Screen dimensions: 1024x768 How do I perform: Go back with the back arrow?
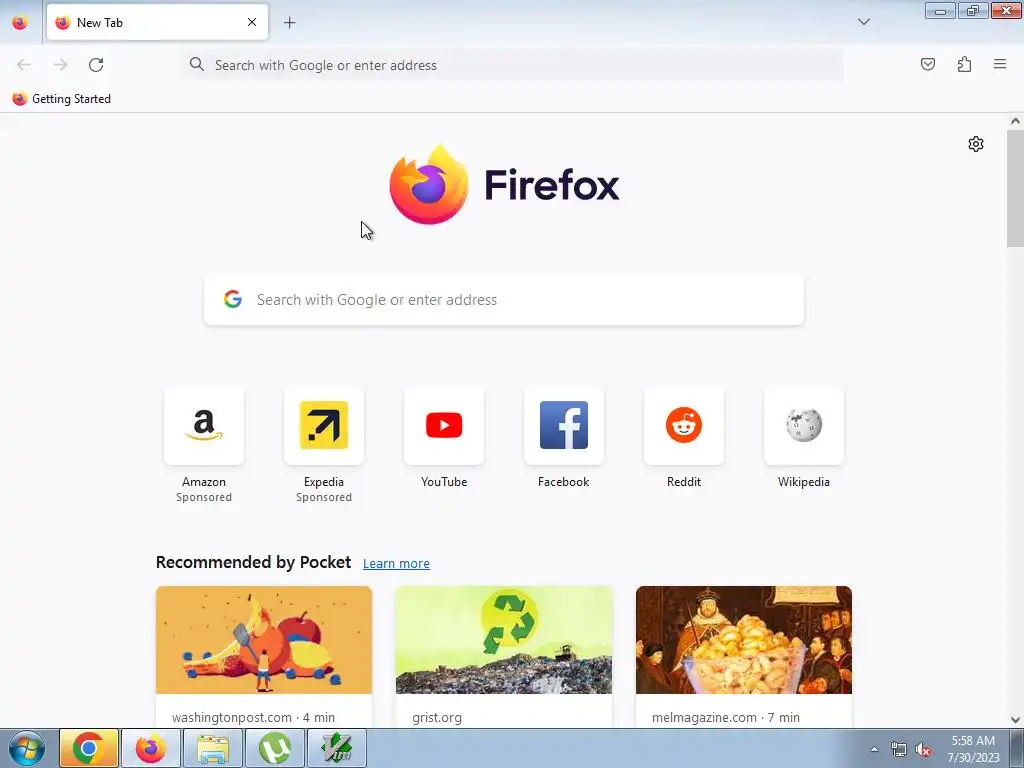tap(24, 65)
